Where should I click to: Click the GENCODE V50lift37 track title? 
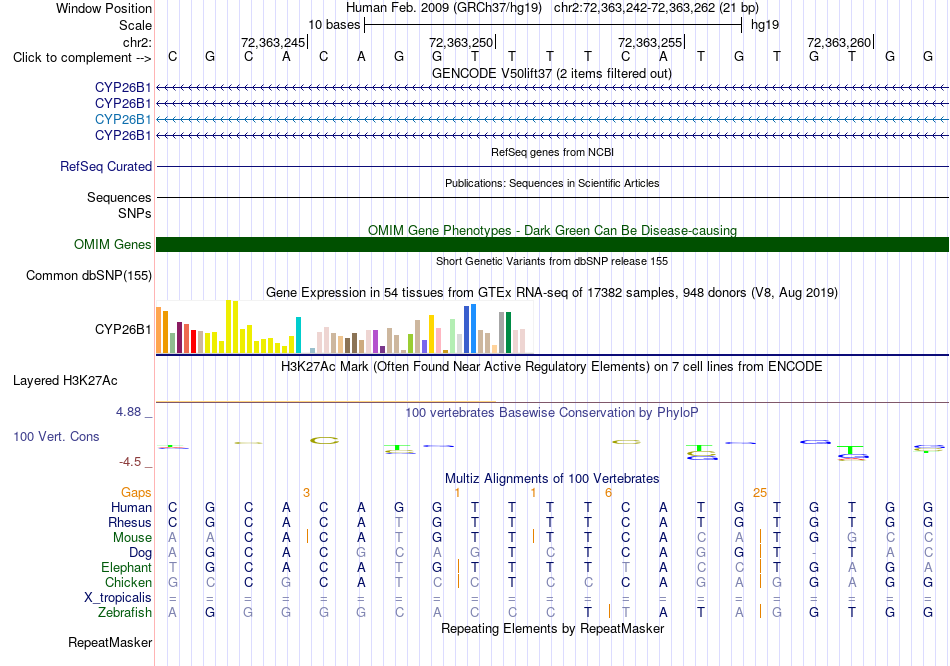click(x=552, y=73)
